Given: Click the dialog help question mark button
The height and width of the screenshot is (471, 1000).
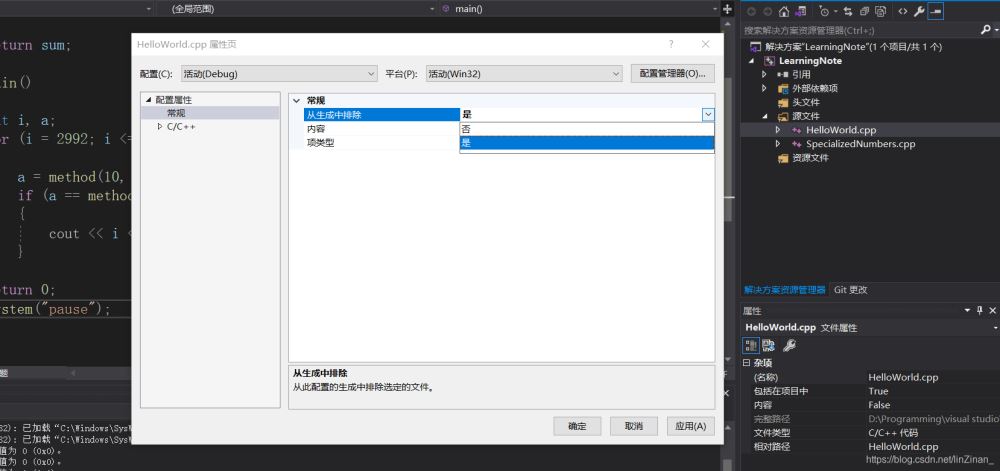Looking at the screenshot, I should 671,45.
